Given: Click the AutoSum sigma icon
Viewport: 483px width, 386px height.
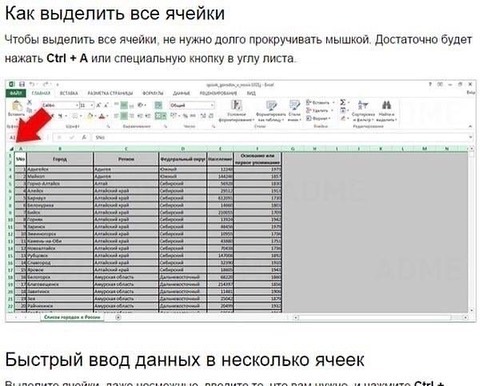Looking at the screenshot, I should click(x=343, y=102).
